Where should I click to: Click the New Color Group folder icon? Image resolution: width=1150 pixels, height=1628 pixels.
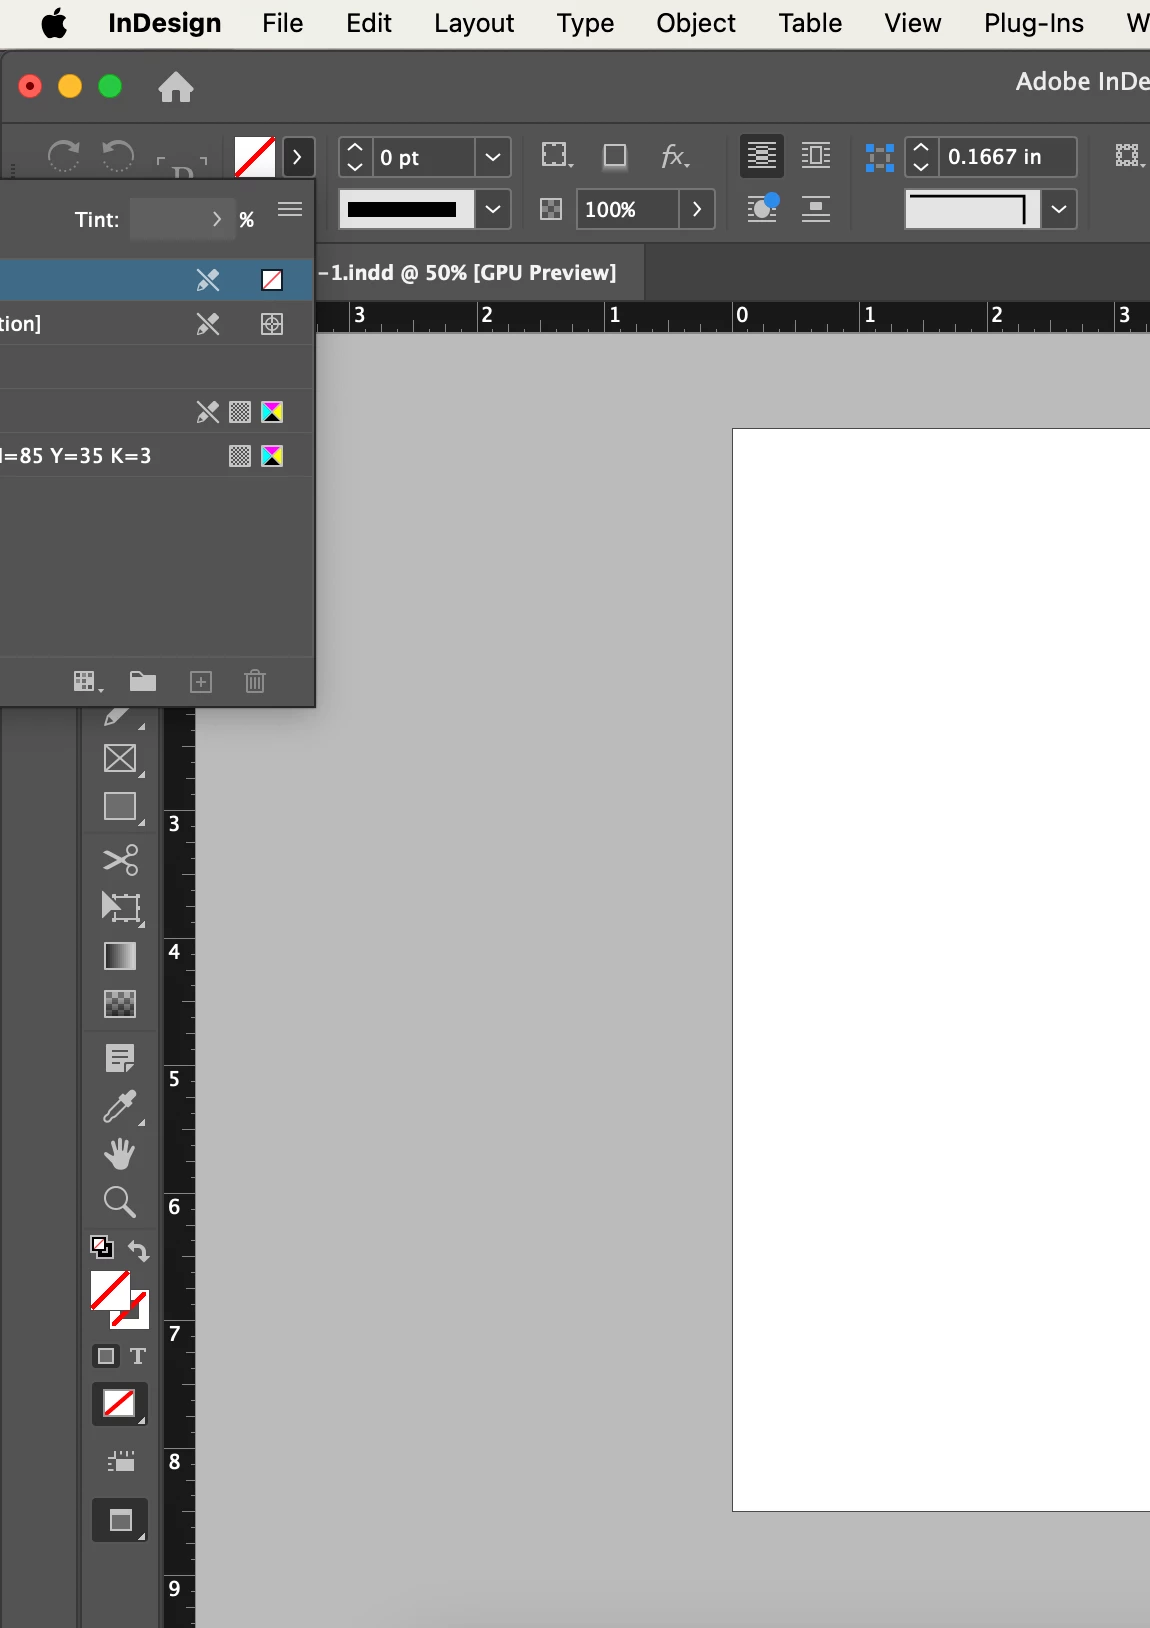tap(143, 682)
